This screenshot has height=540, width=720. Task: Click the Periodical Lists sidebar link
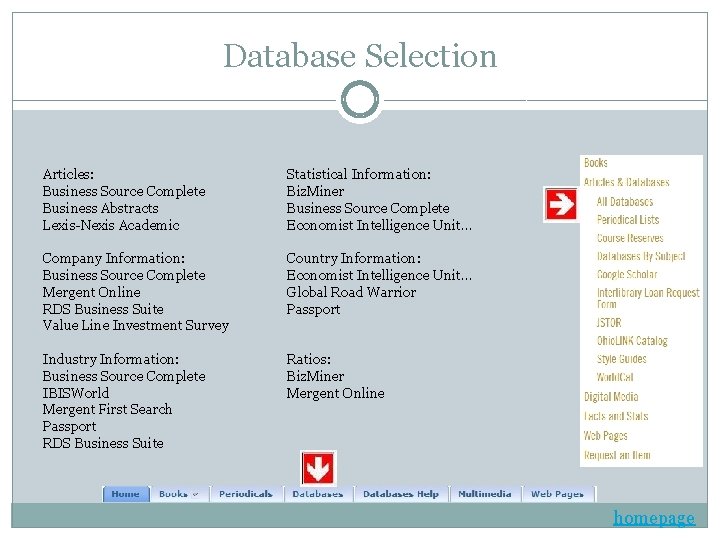pos(628,220)
